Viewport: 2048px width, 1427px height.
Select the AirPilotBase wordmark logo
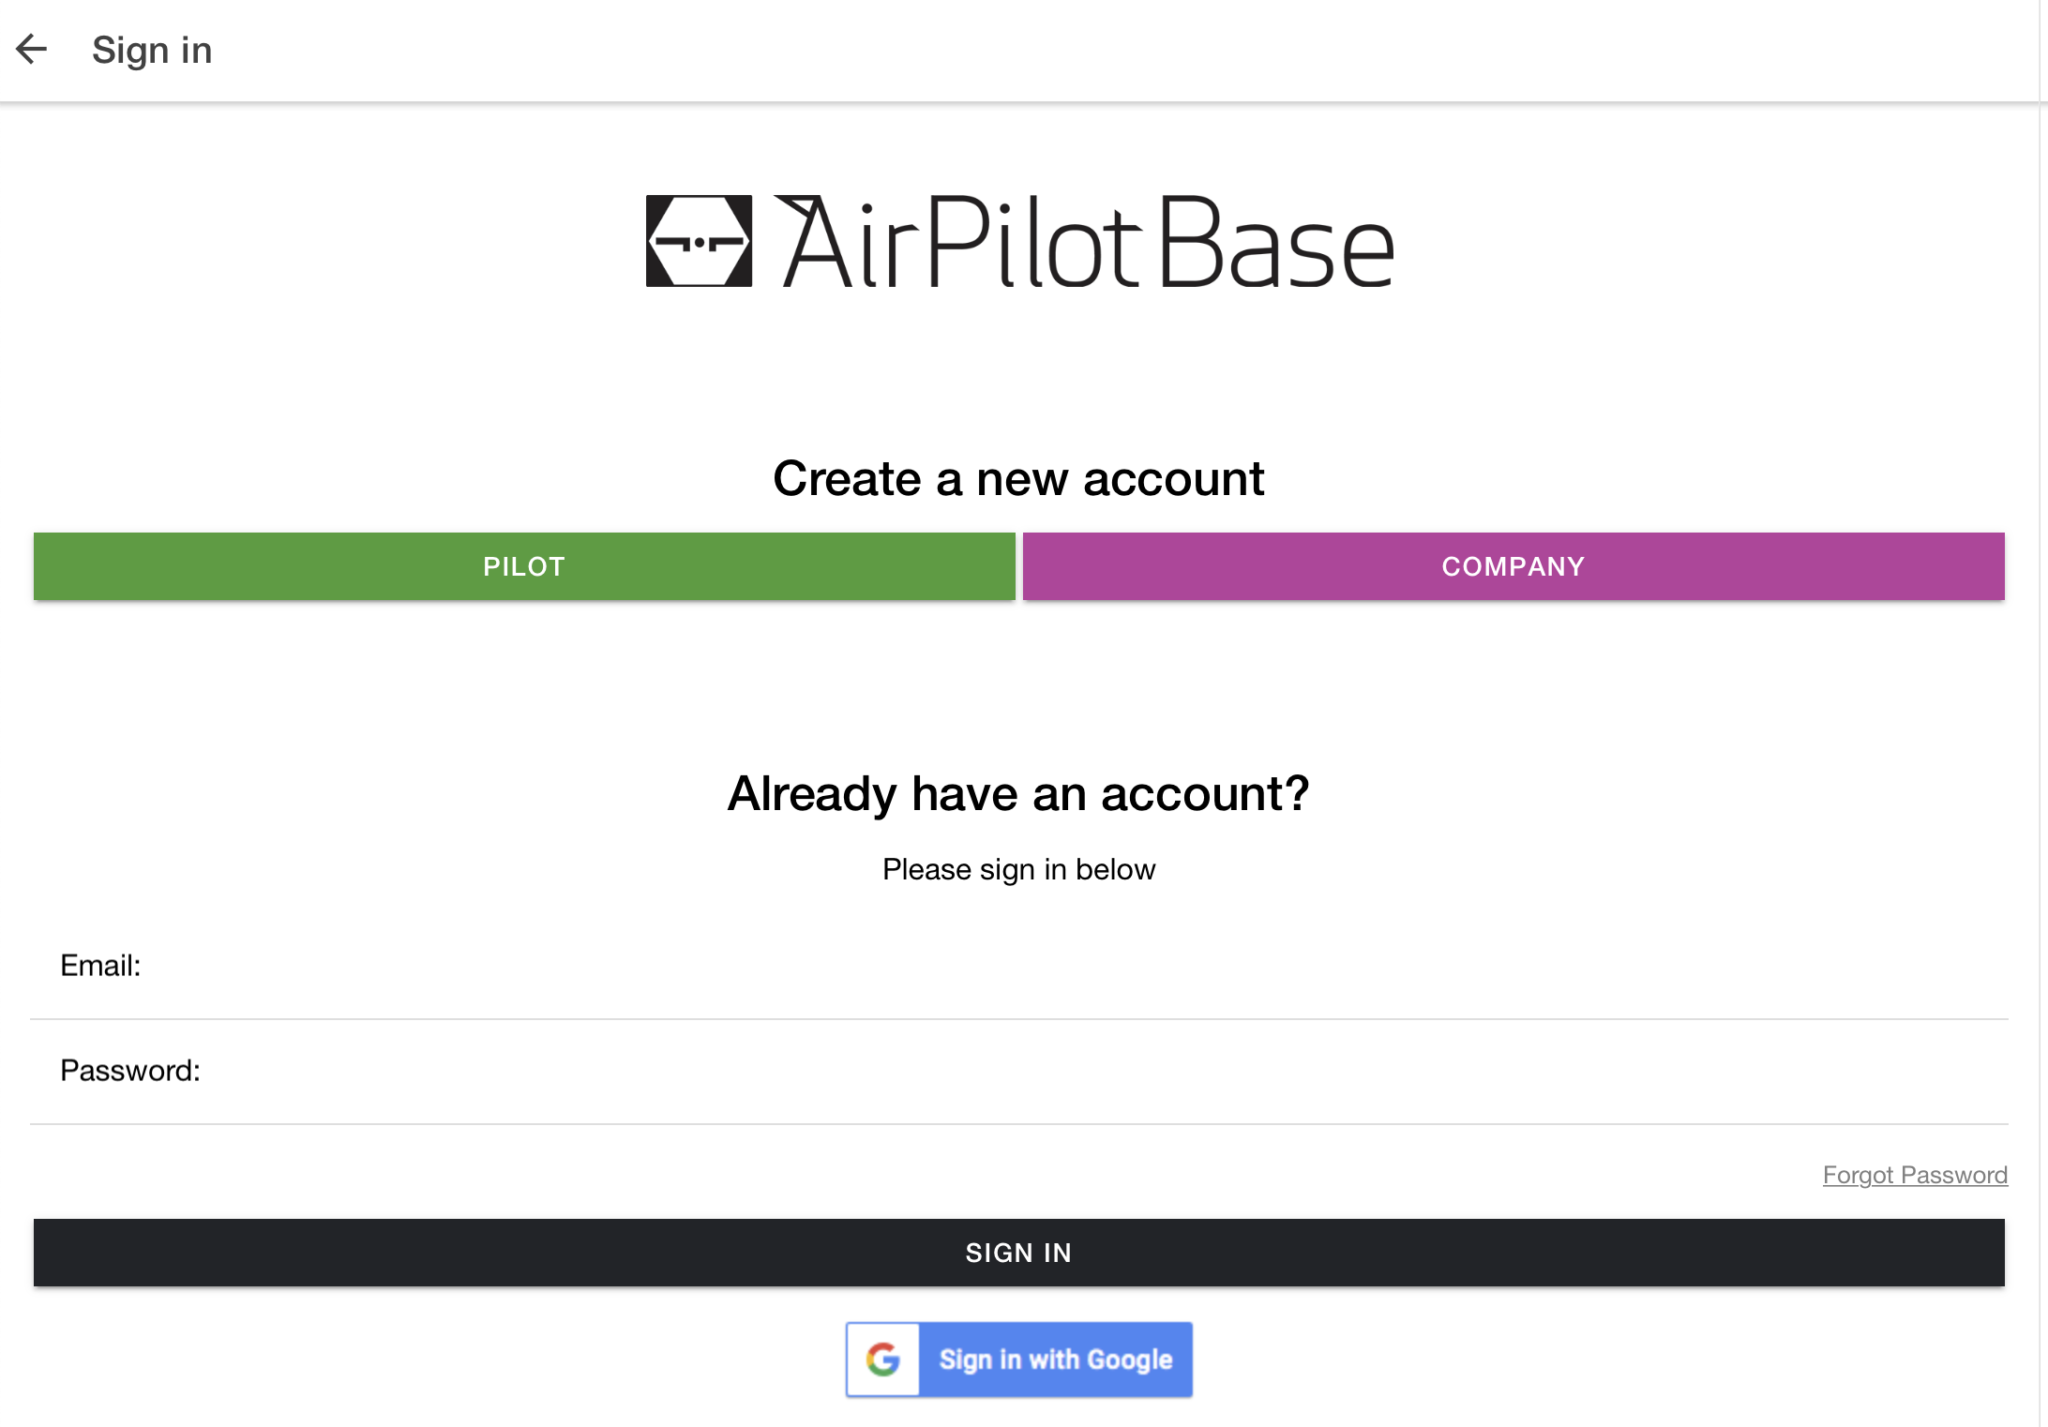[1090, 242]
